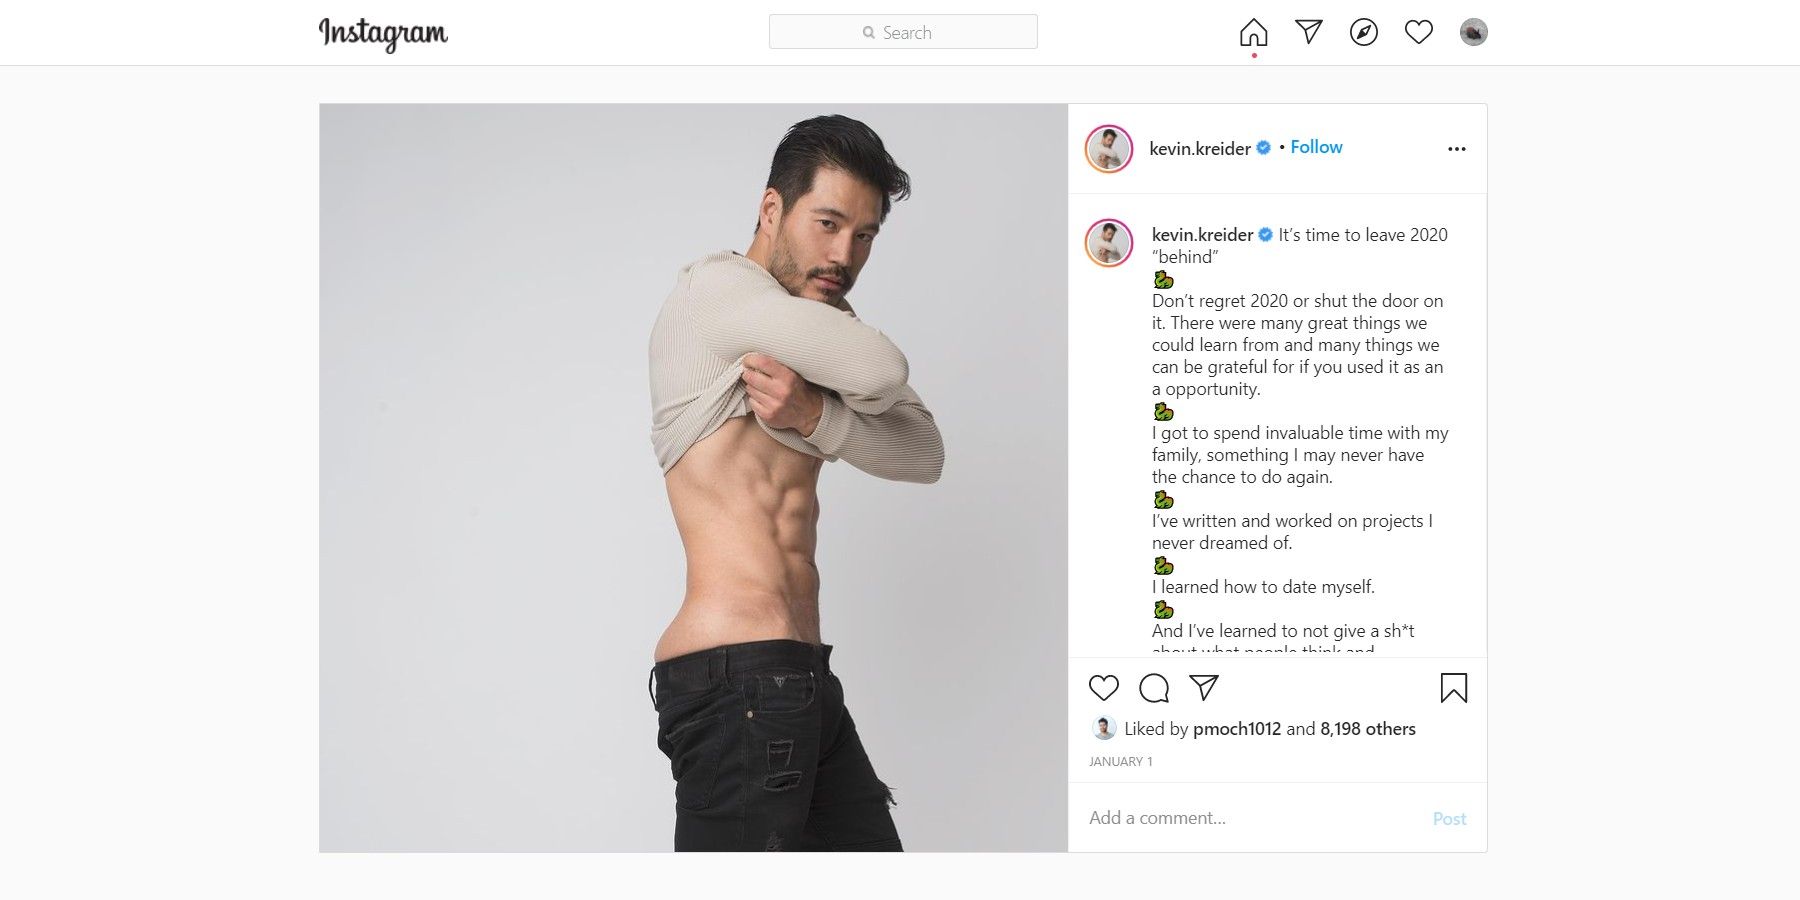View the 8,198 others likes list

(x=1368, y=729)
